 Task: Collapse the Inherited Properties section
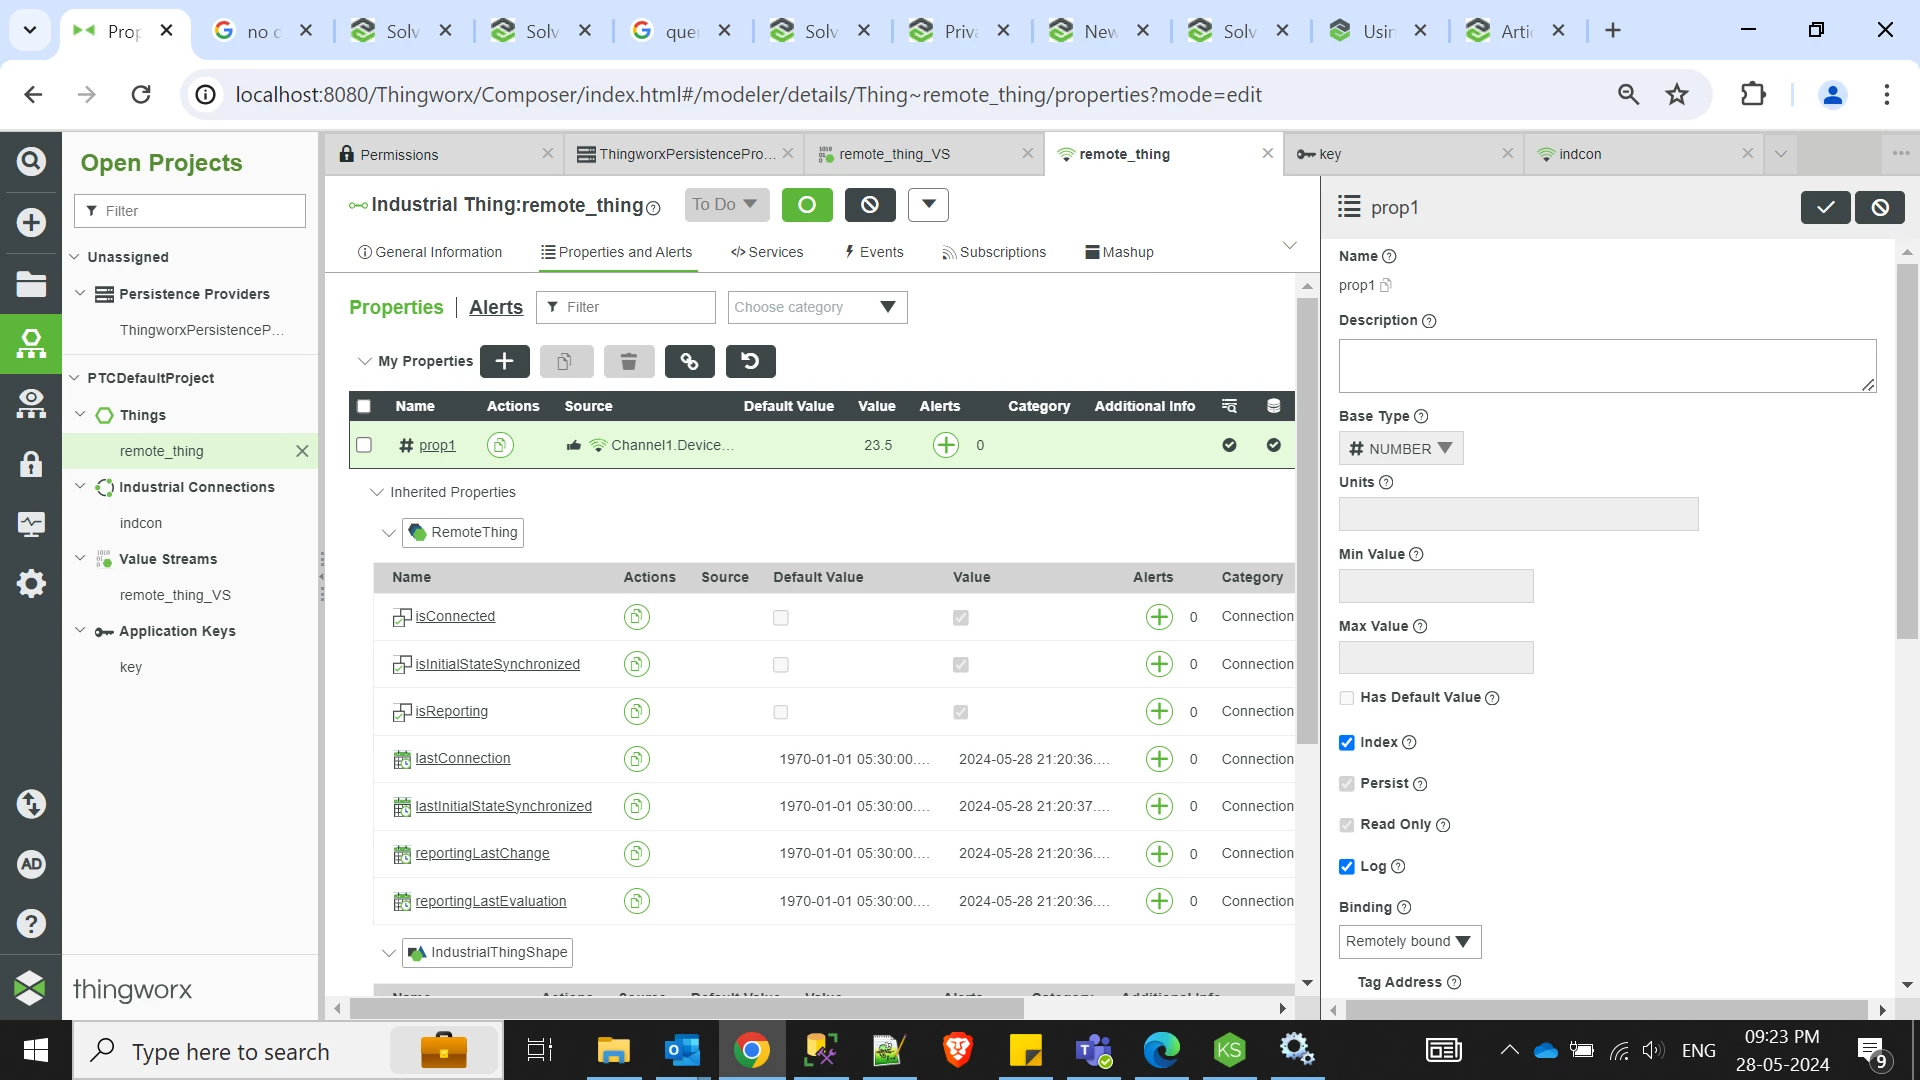[x=377, y=492]
